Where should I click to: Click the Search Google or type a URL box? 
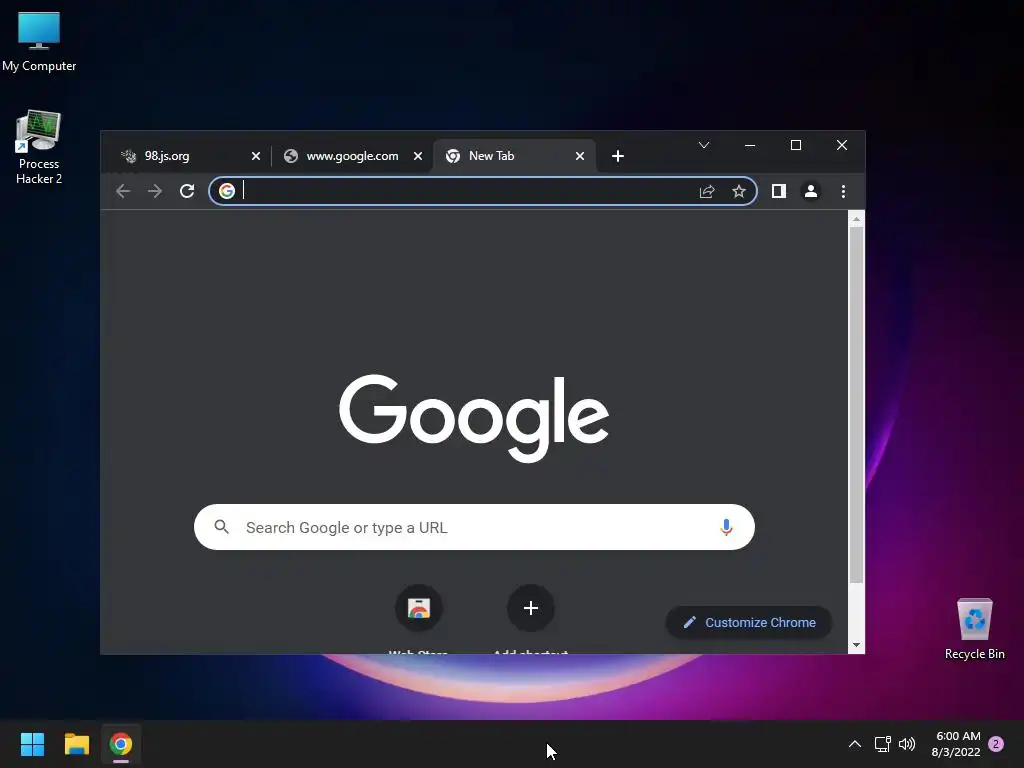474,527
